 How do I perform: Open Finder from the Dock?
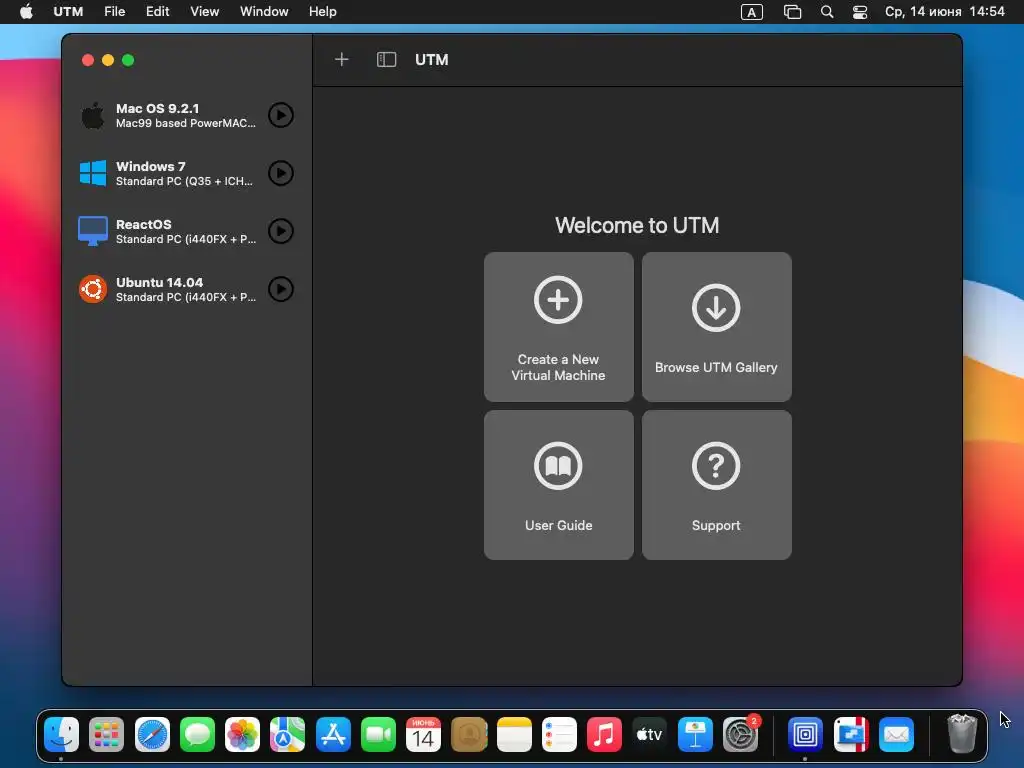pyautogui.click(x=62, y=735)
